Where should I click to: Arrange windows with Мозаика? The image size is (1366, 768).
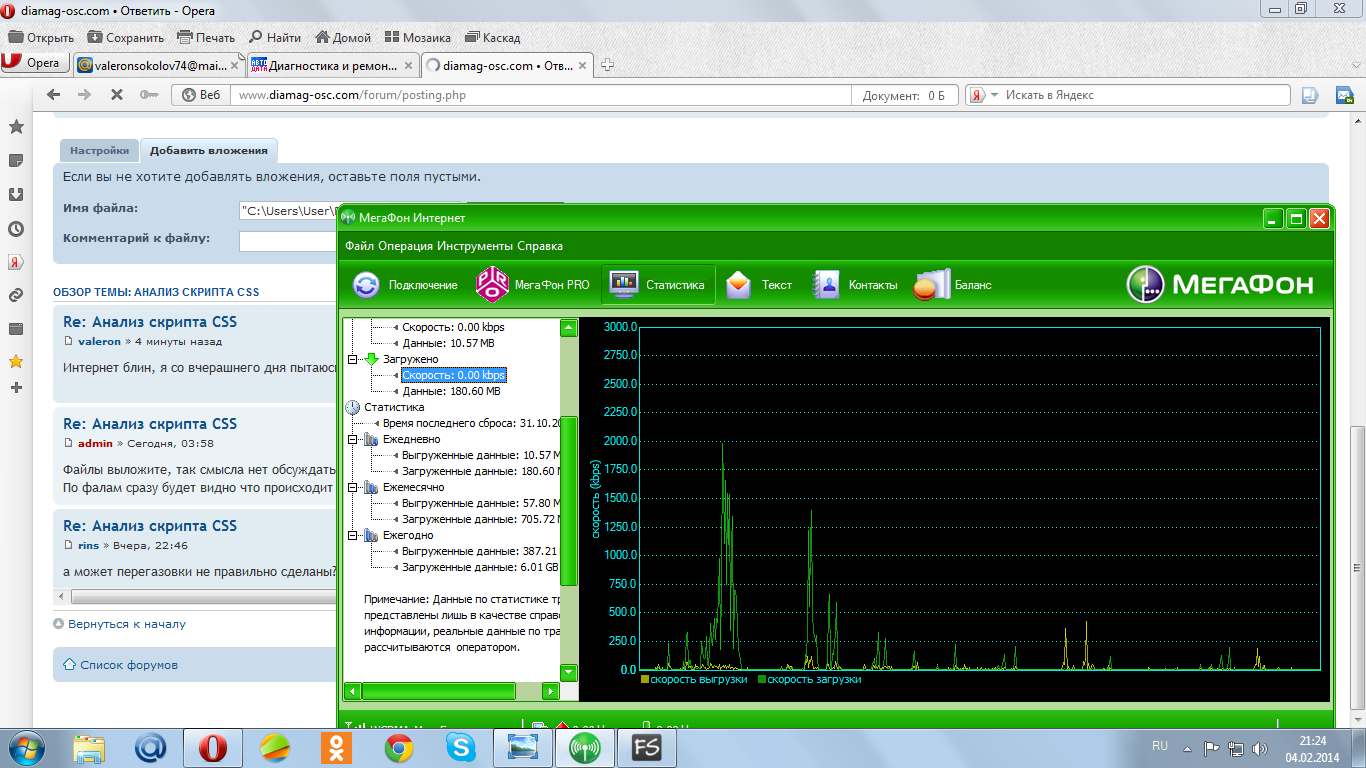pos(417,38)
